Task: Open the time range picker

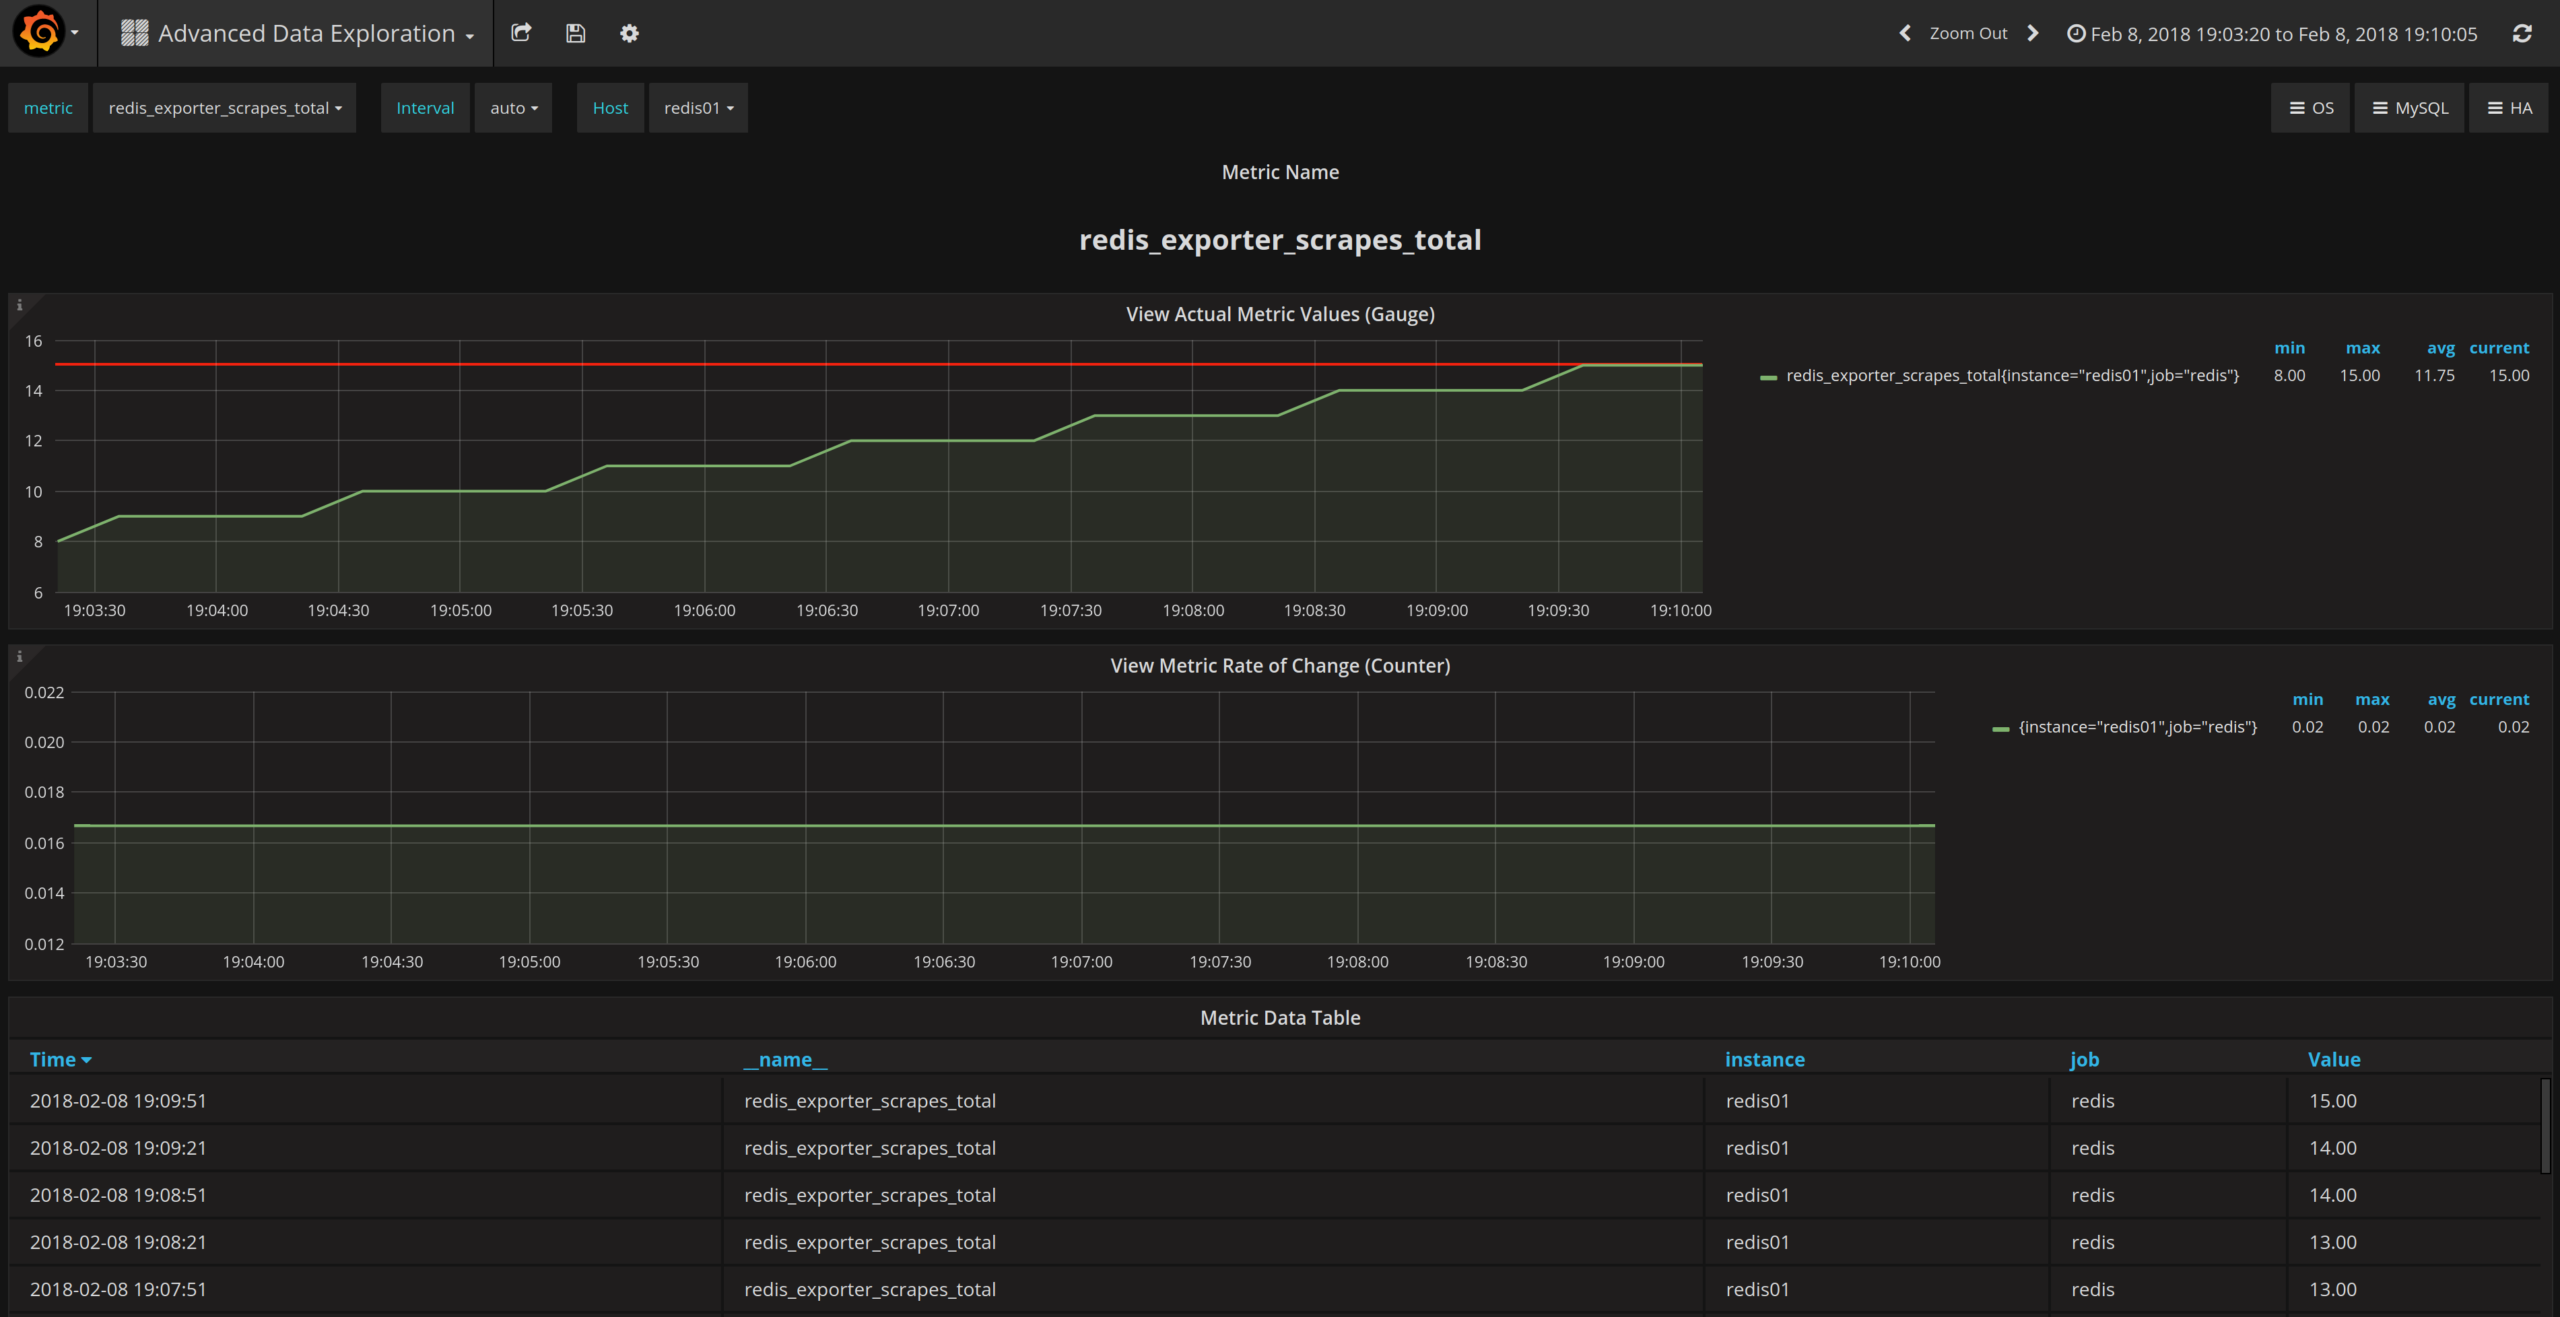Action: coord(2272,34)
